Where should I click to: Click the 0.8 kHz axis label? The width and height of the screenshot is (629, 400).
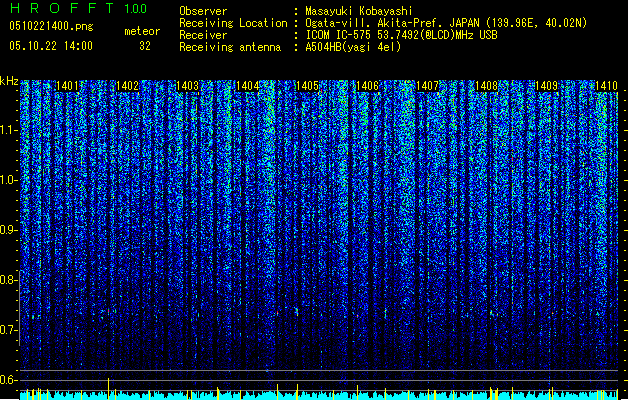click(x=8, y=280)
